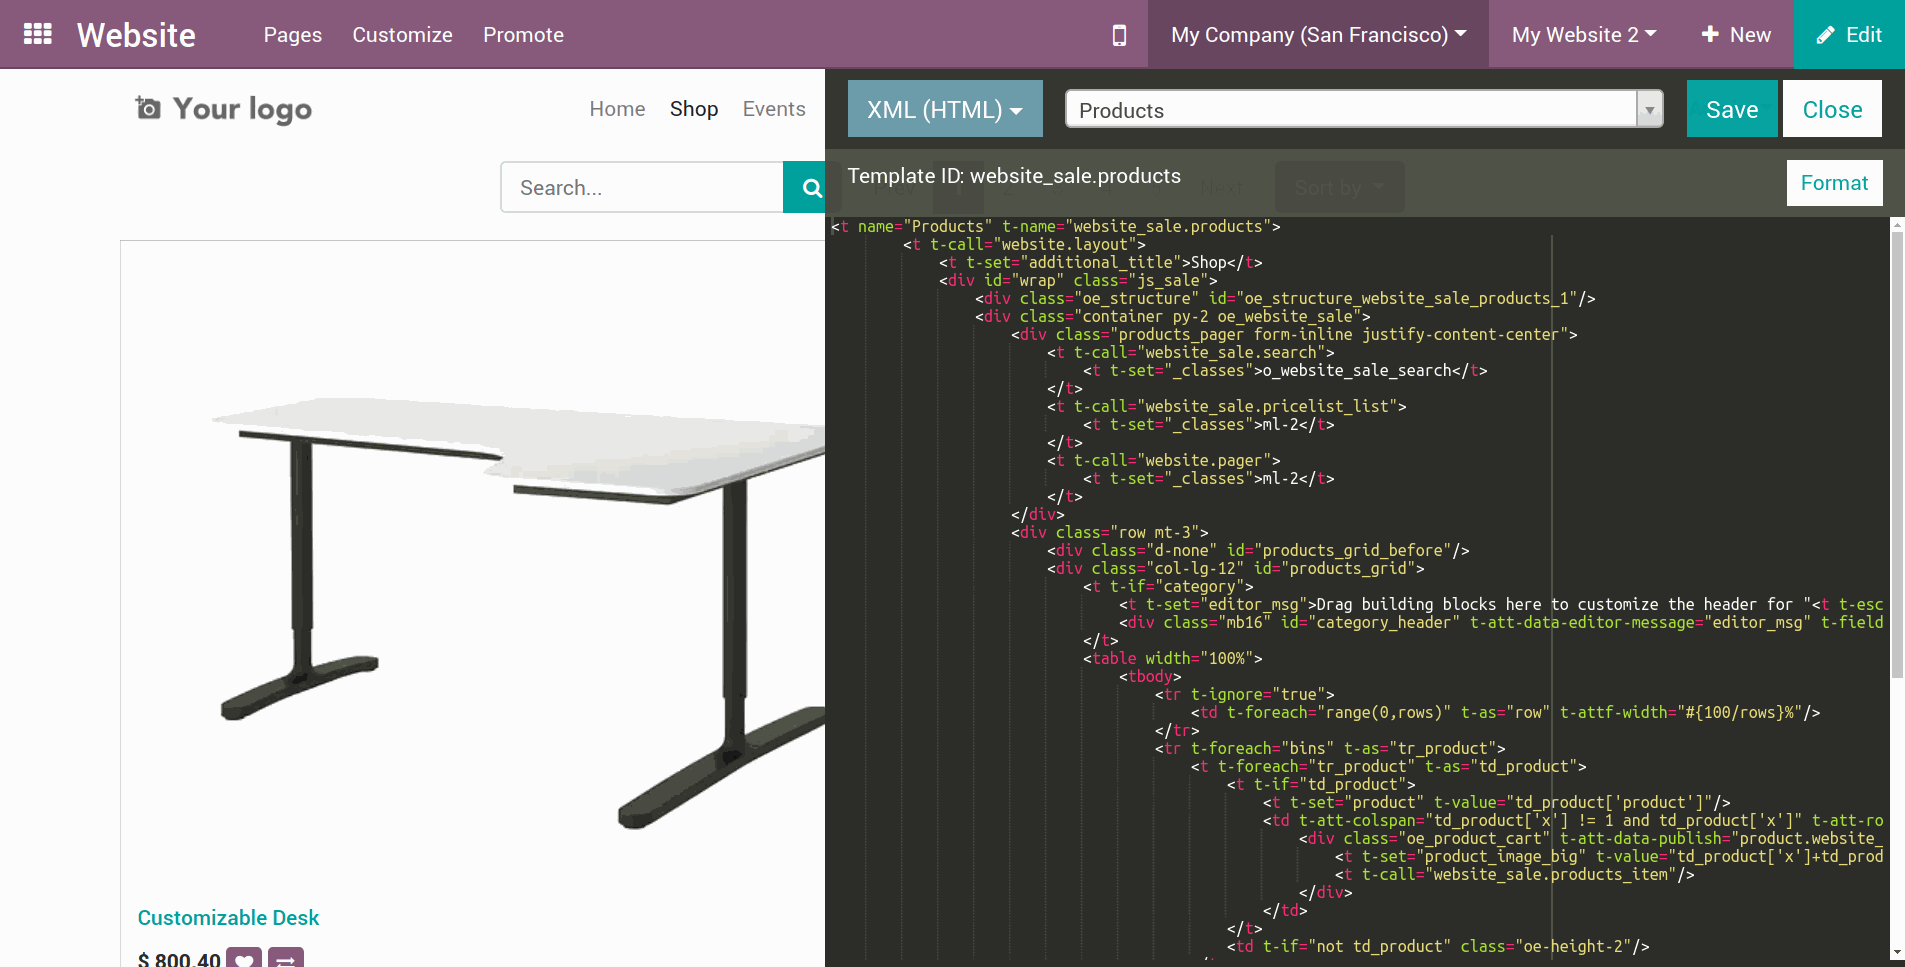Open the apps grid menu icon
Viewport: 1905px width, 967px height.
(x=38, y=34)
